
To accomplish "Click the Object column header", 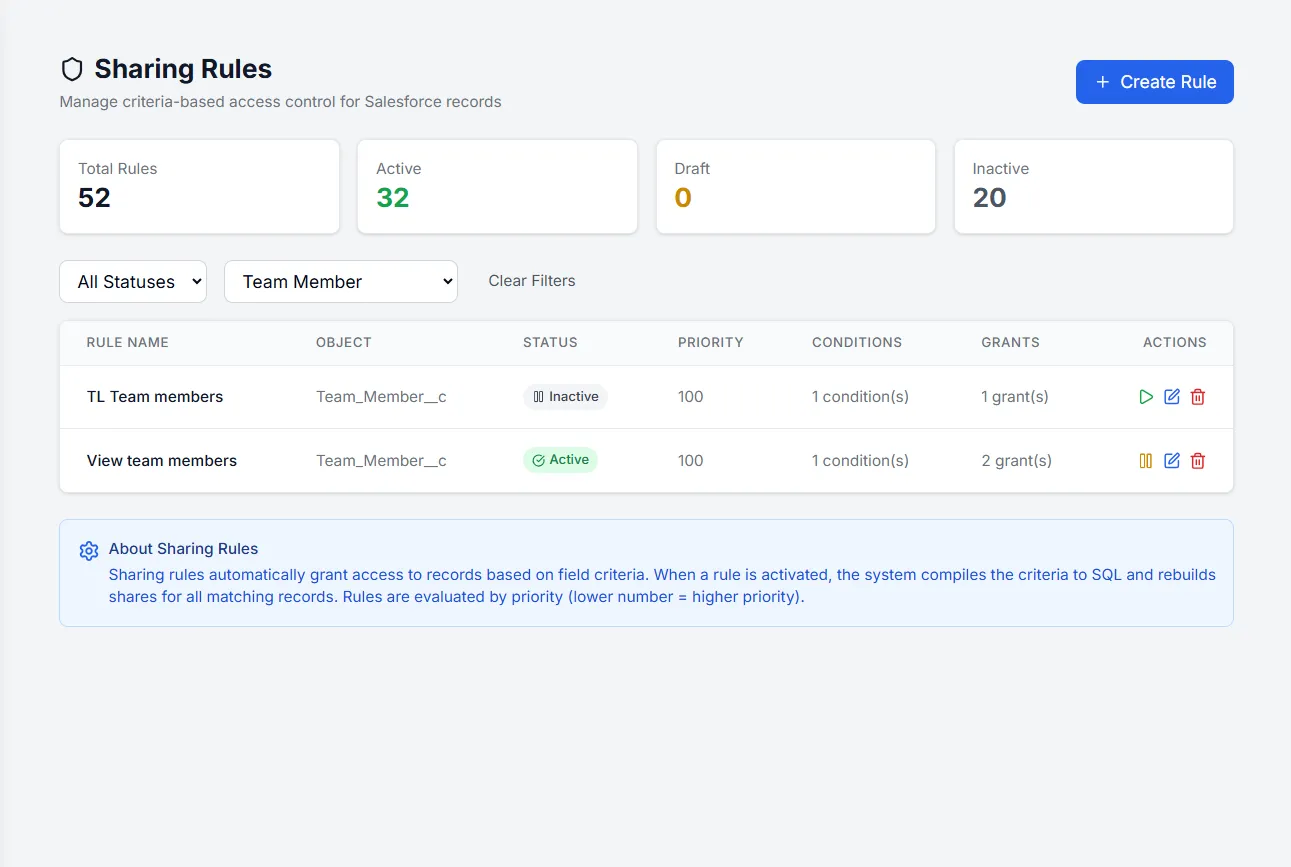I will [344, 342].
